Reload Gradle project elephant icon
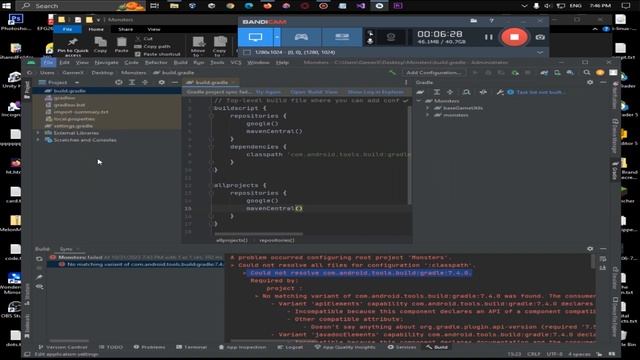Image resolution: width=640 pixels, height=360 pixels. [420, 92]
